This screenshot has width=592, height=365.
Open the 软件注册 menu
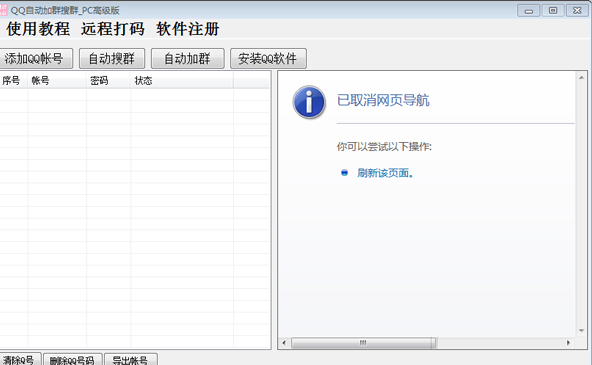click(x=188, y=29)
